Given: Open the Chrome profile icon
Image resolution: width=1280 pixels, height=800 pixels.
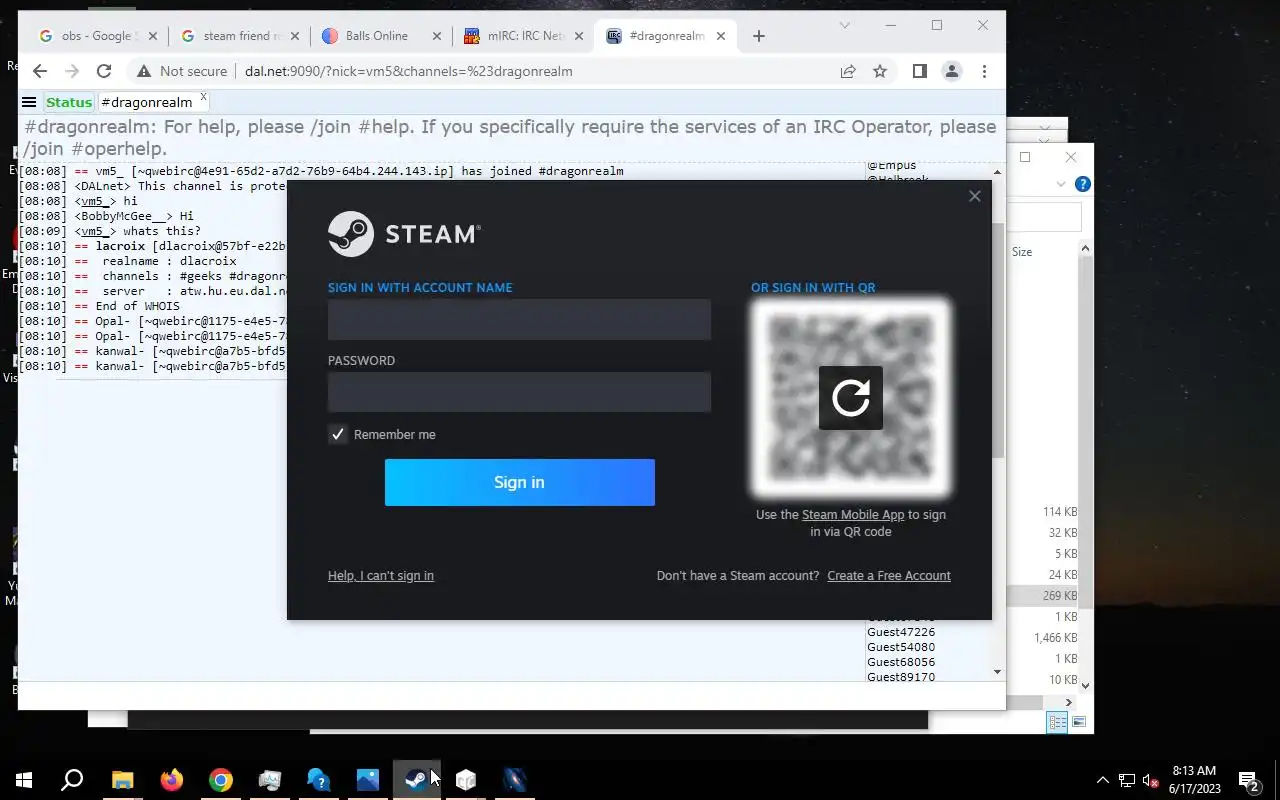Looking at the screenshot, I should click(952, 71).
